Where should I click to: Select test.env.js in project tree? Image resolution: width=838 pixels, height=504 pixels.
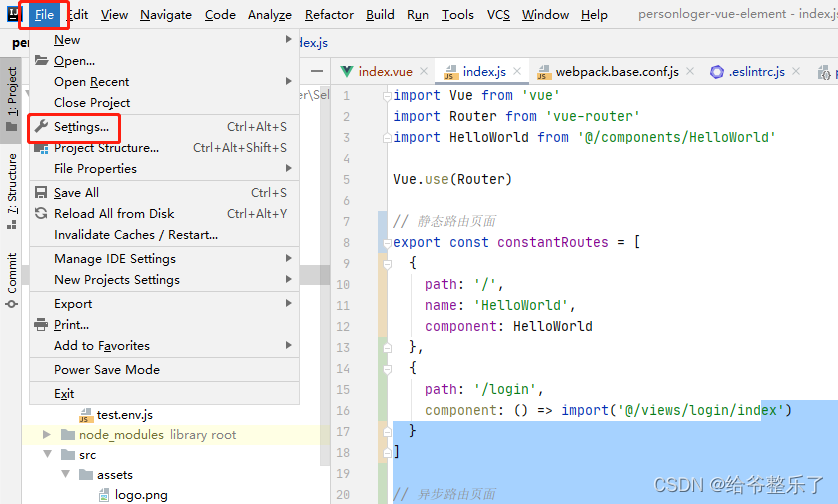125,415
